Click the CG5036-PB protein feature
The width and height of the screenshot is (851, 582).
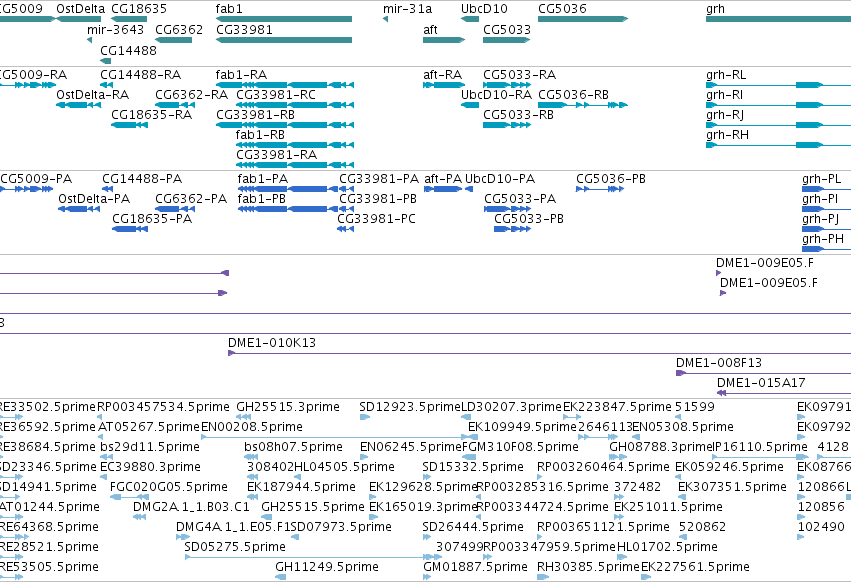point(600,189)
